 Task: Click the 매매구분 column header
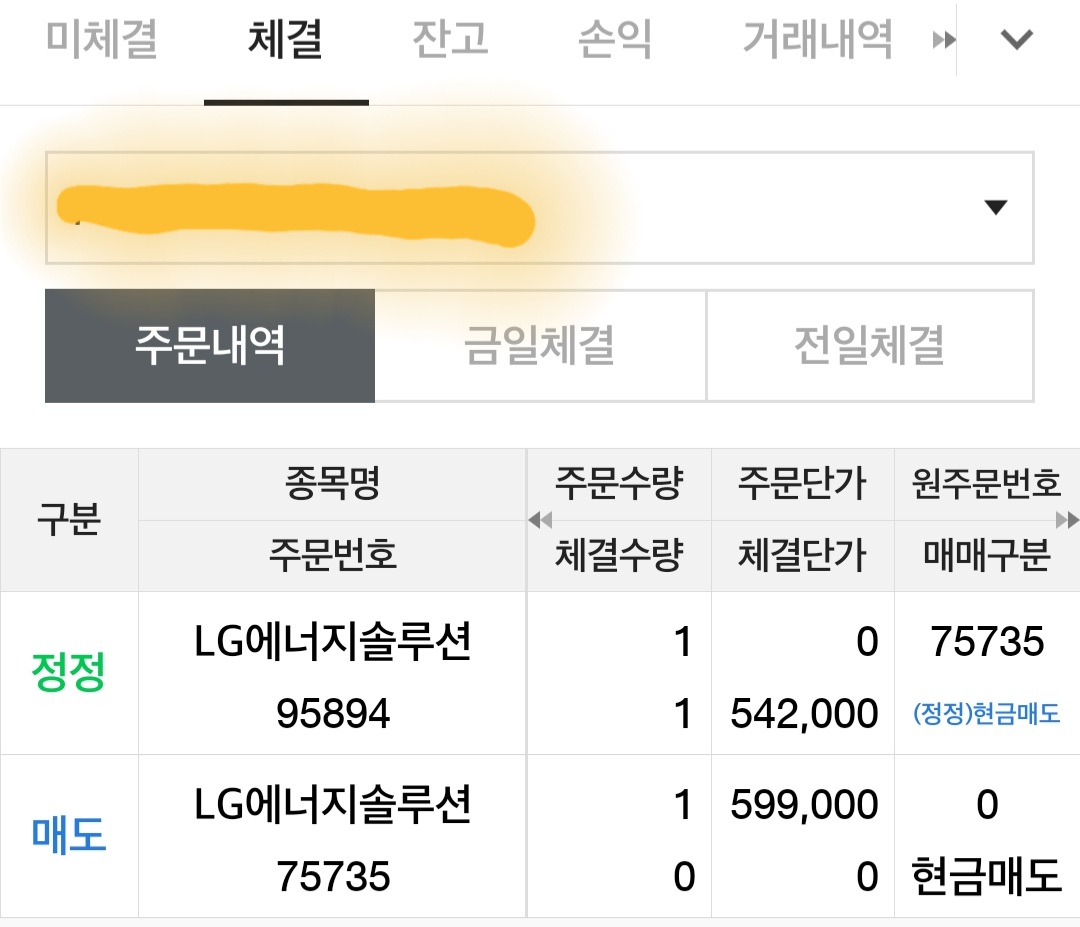click(986, 556)
